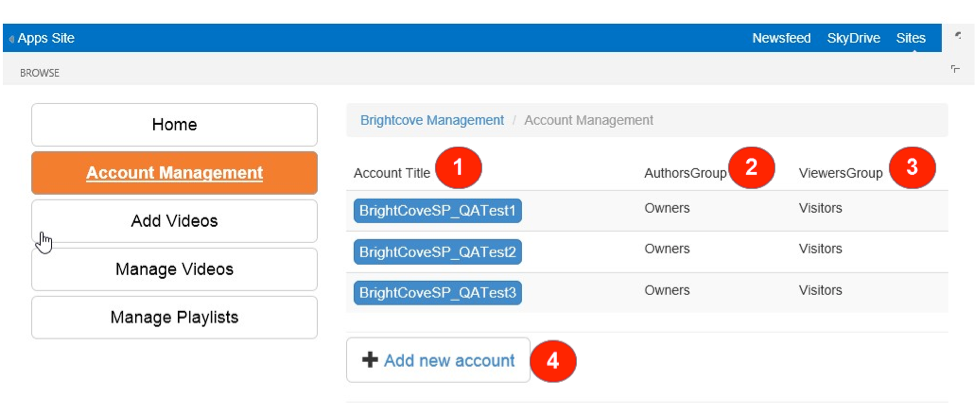975x410 pixels.
Task: Select the orange Account Management sidebar button
Action: (174, 173)
